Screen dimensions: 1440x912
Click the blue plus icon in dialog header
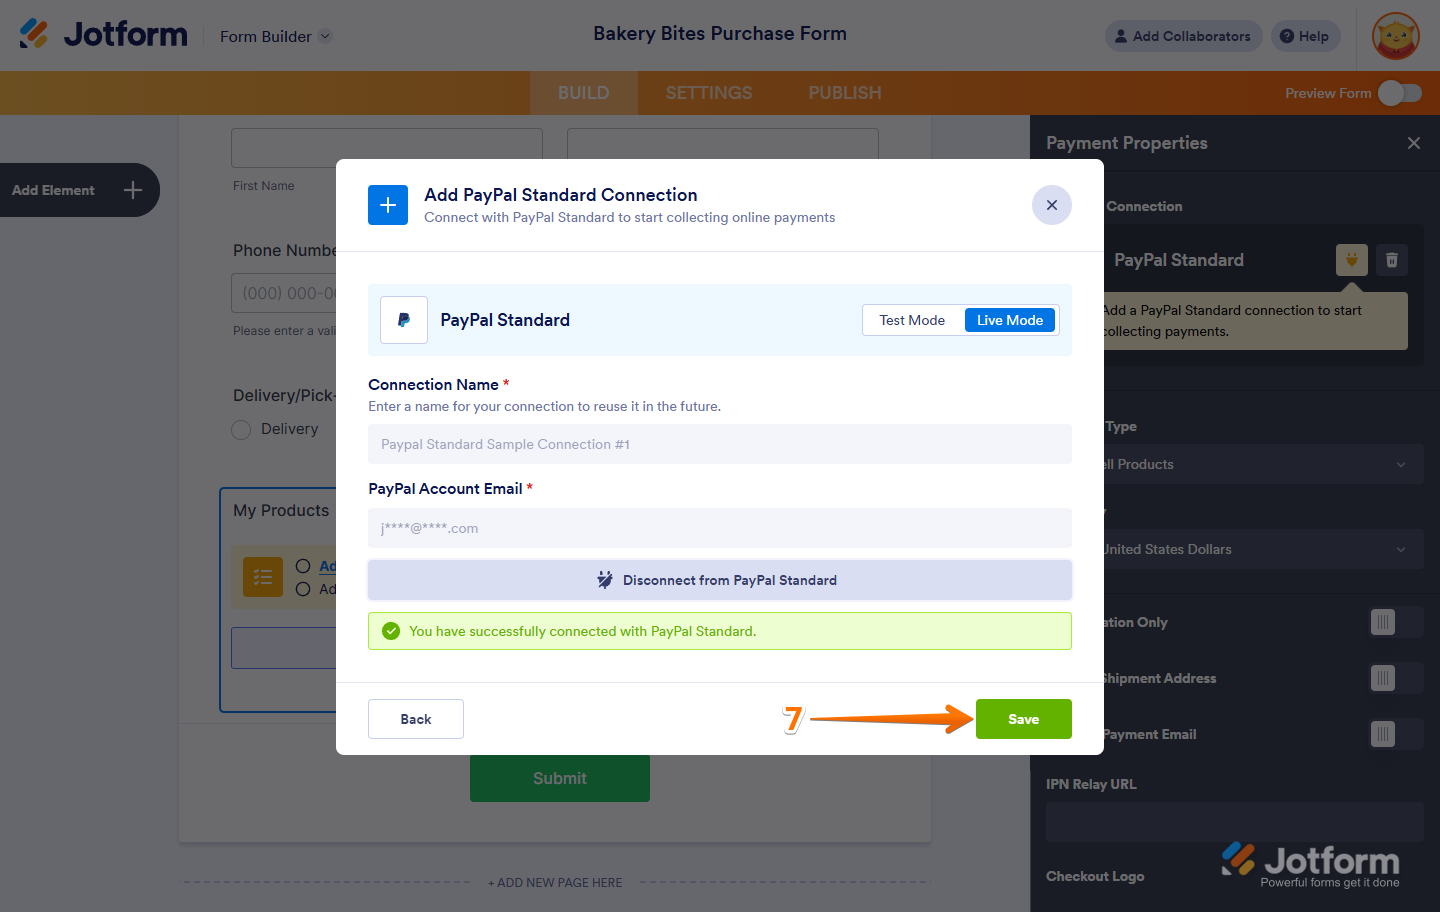[x=388, y=205]
